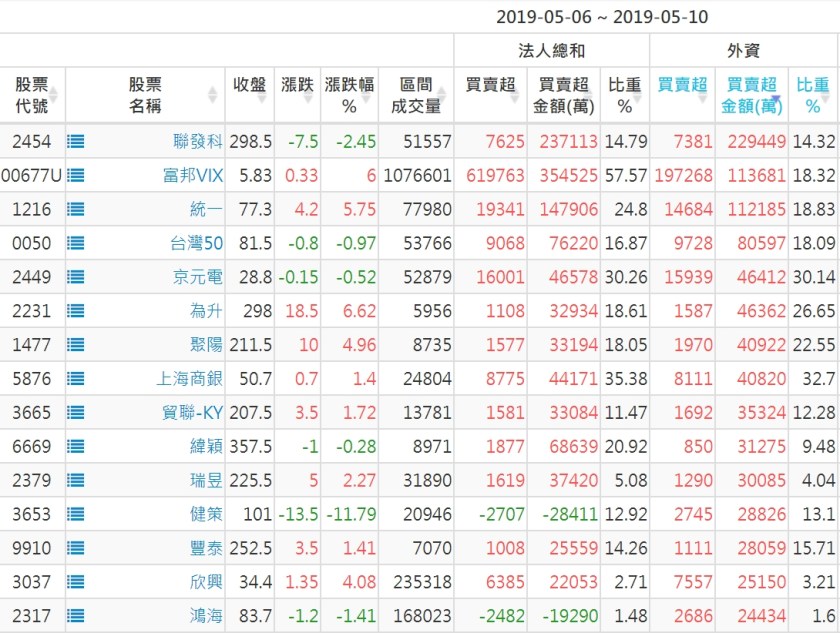Sort by 外資 買賣超金額(萬) header
Image resolution: width=840 pixels, height=633 pixels.
pyautogui.click(x=752, y=95)
